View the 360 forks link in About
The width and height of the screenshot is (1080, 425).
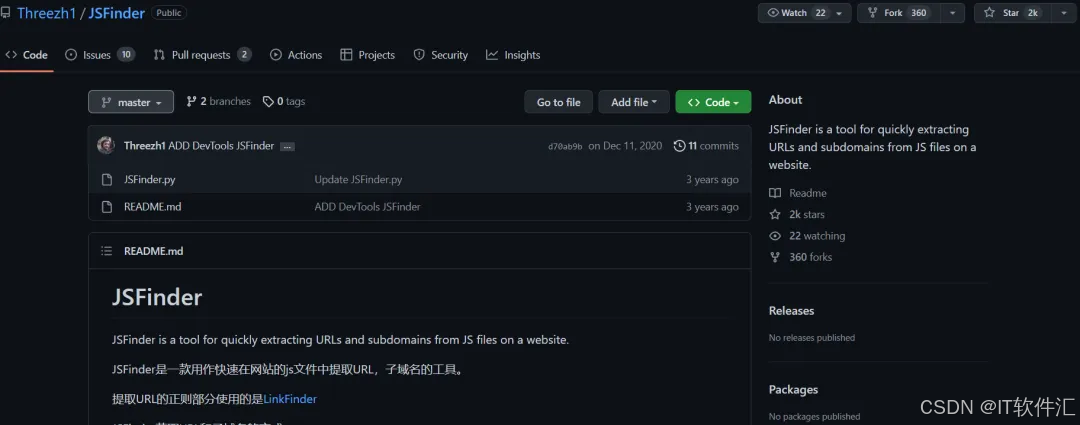810,258
